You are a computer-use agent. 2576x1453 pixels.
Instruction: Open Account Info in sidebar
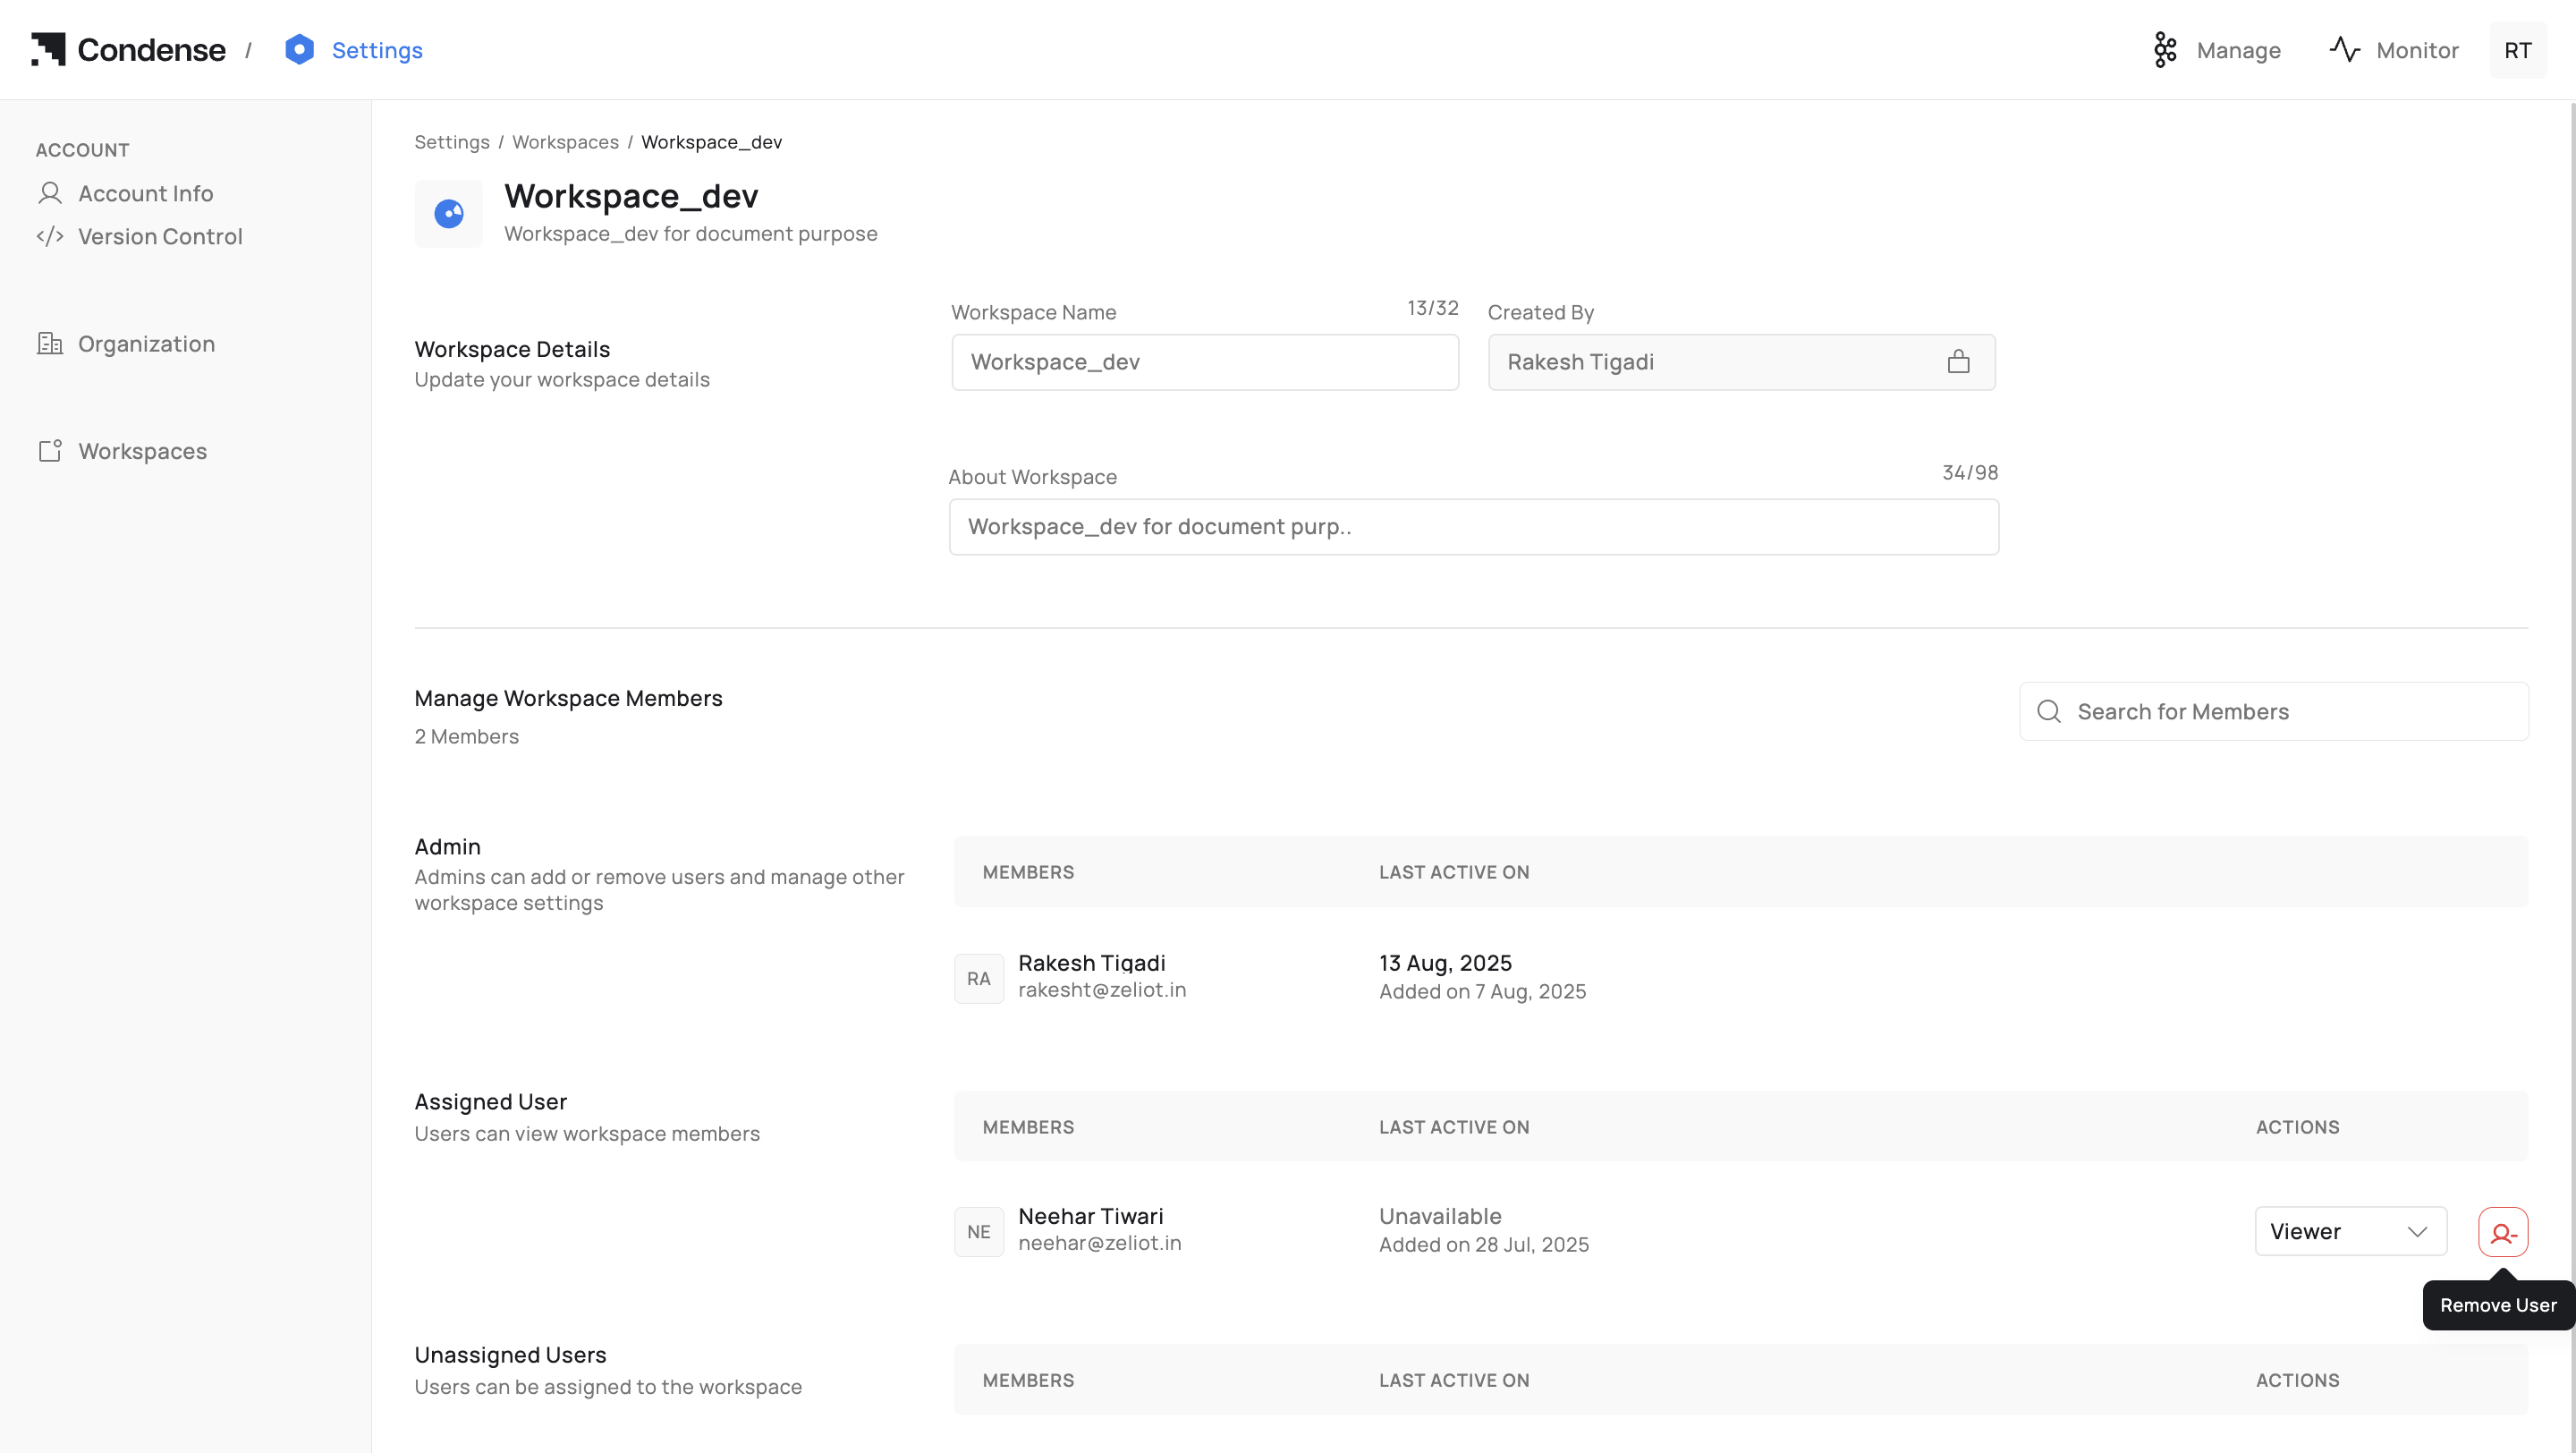(145, 193)
